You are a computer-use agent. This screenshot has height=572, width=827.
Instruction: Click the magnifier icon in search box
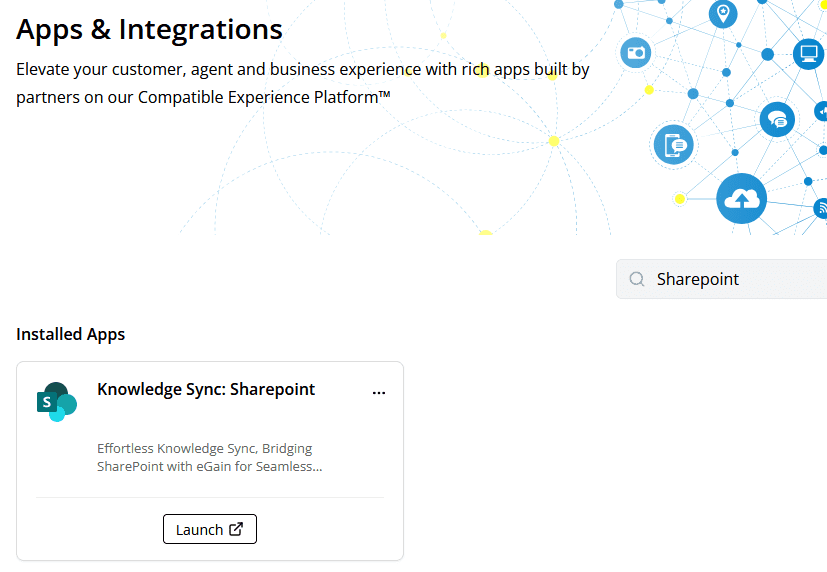[637, 280]
